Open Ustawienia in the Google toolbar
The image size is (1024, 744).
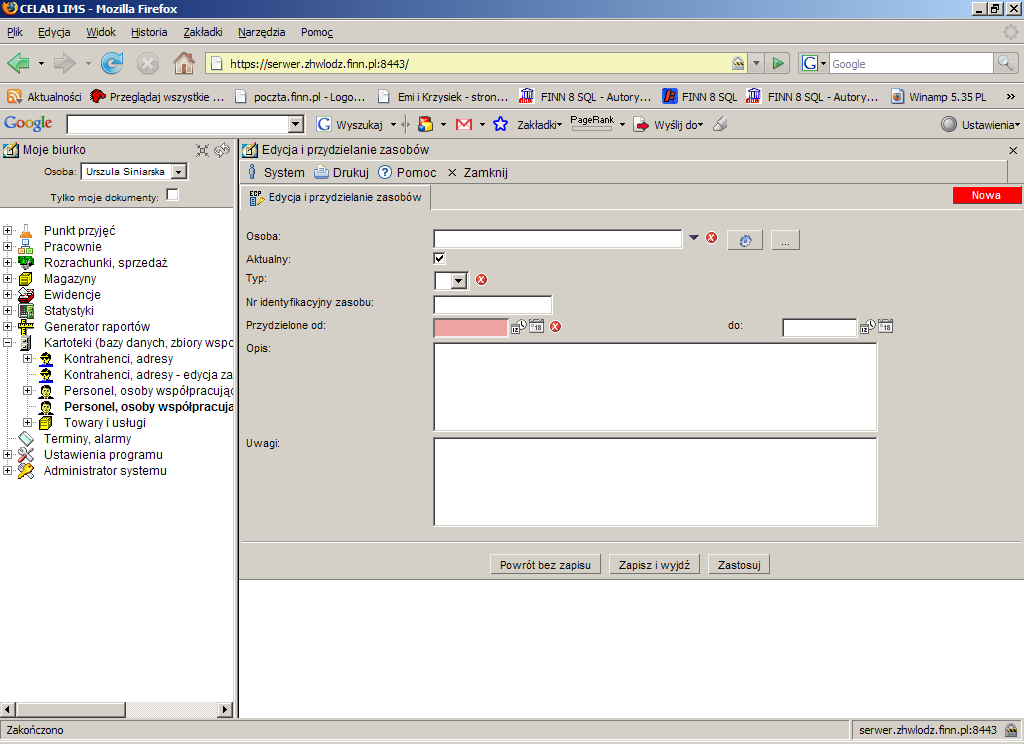click(x=980, y=124)
